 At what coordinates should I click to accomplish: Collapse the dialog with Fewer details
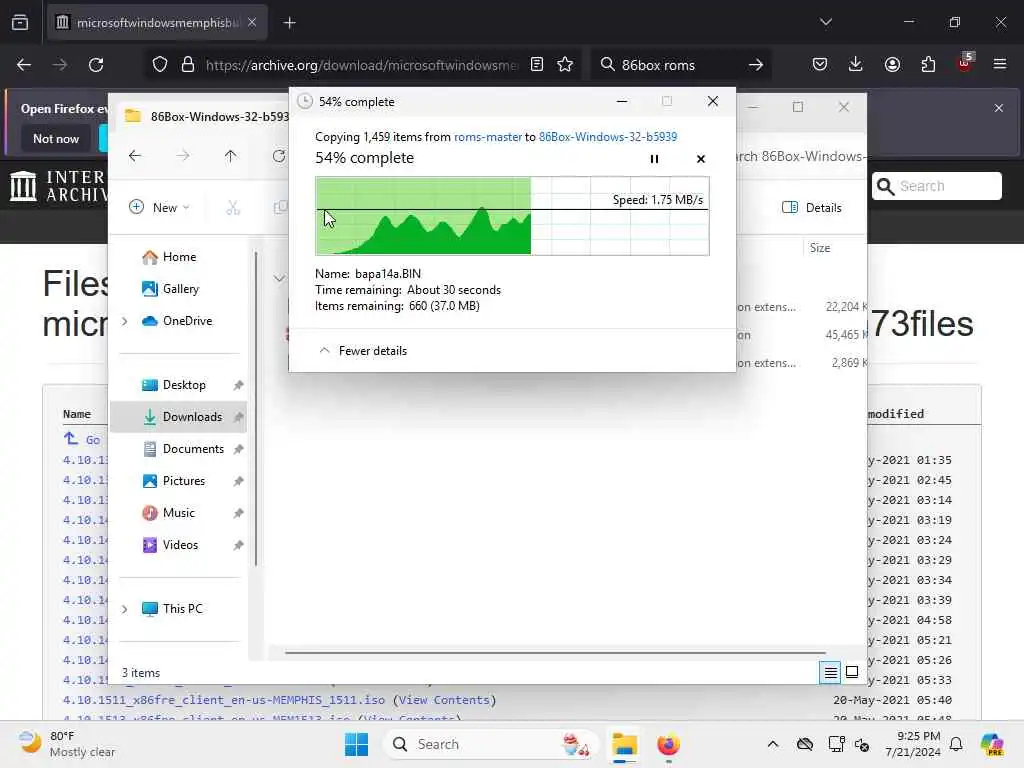tap(362, 351)
